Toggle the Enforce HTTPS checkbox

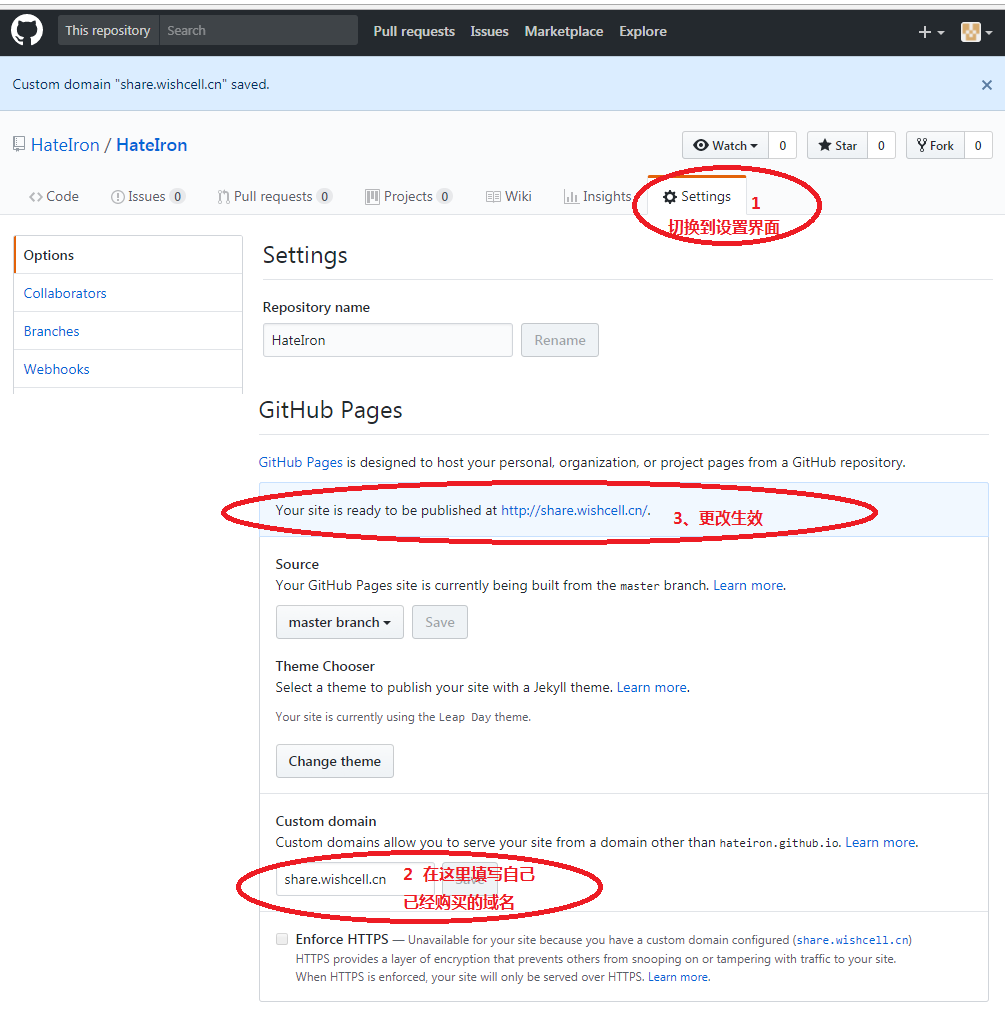point(282,939)
